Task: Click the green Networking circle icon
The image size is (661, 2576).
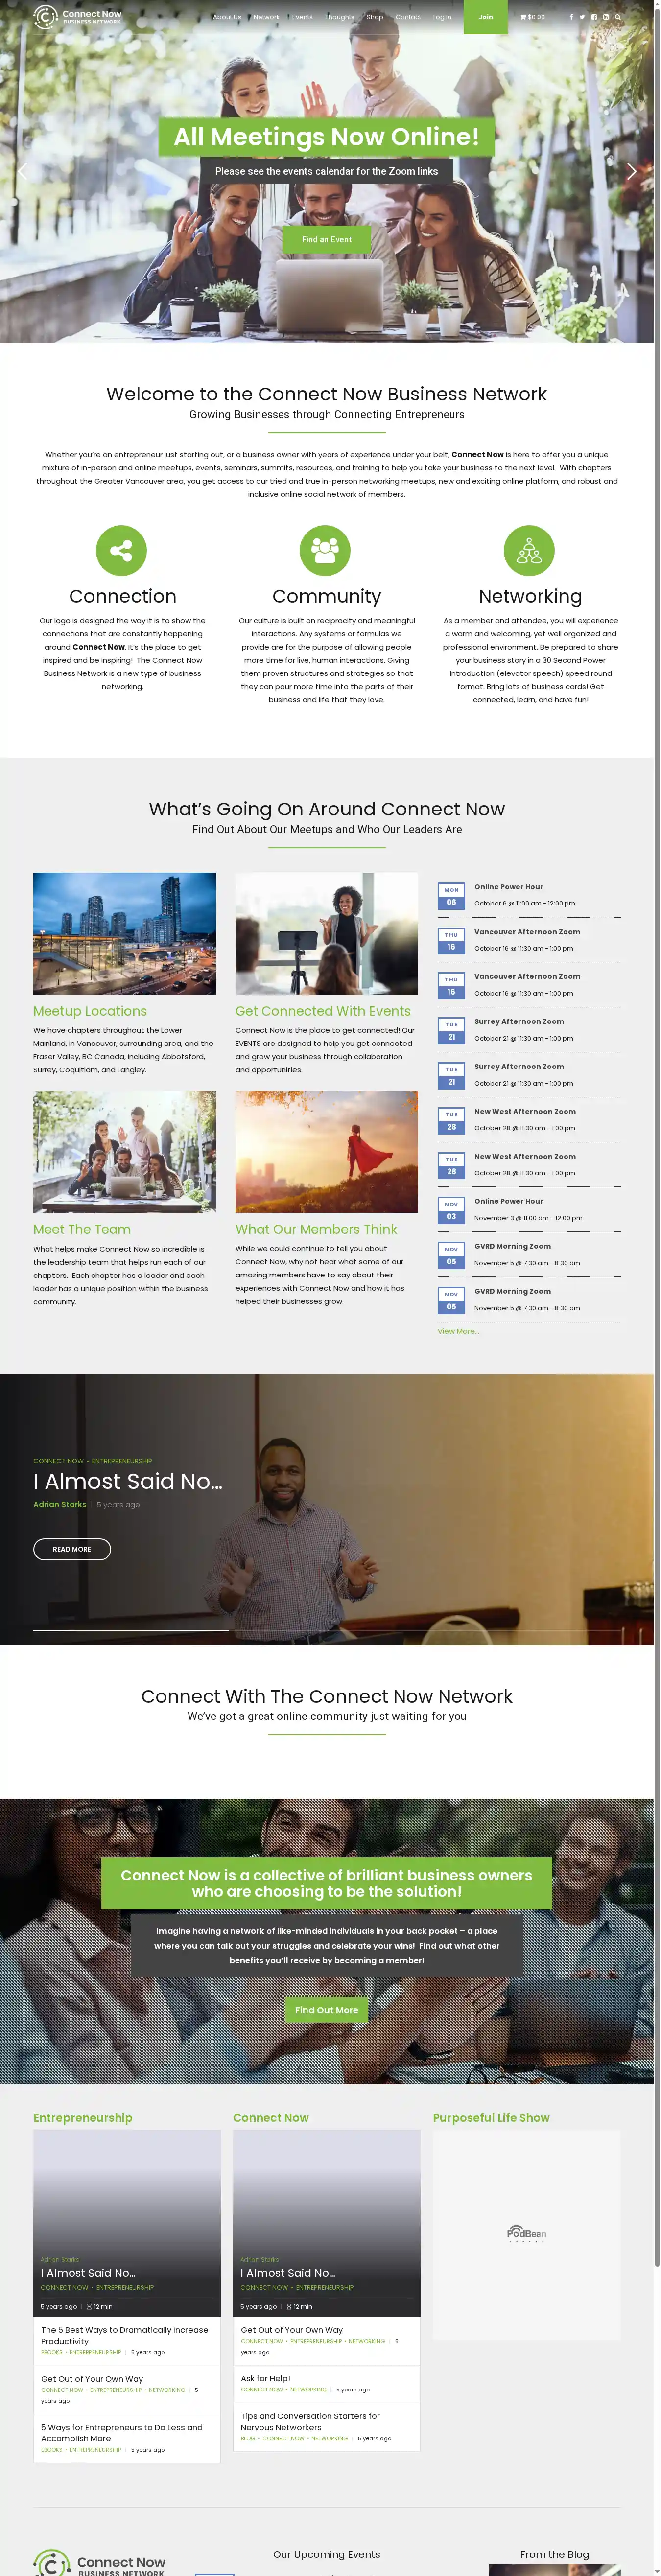Action: 529,551
